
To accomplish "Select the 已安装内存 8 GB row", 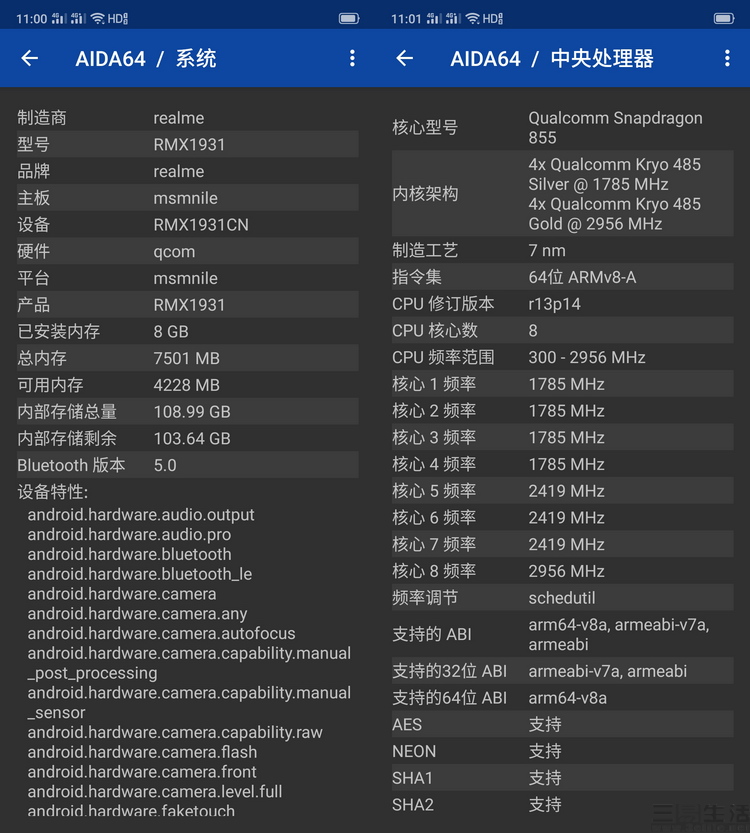I will click(188, 332).
